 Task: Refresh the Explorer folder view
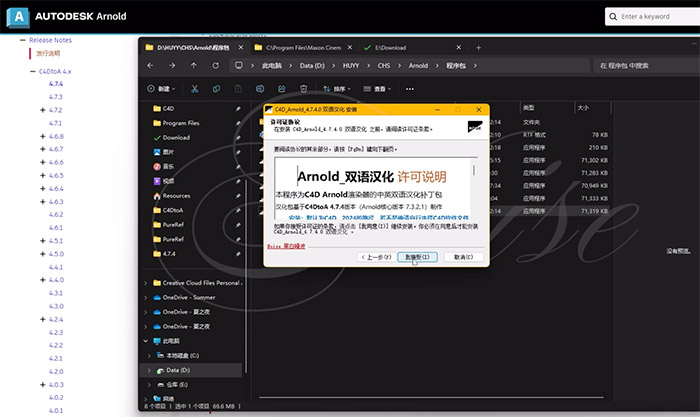(215, 66)
